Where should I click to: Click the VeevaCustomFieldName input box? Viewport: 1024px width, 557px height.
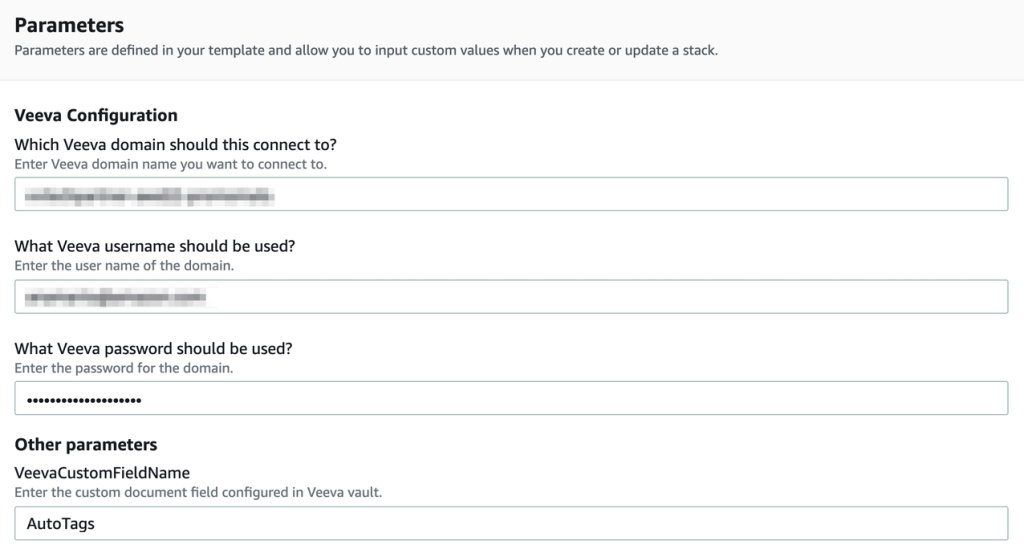511,523
